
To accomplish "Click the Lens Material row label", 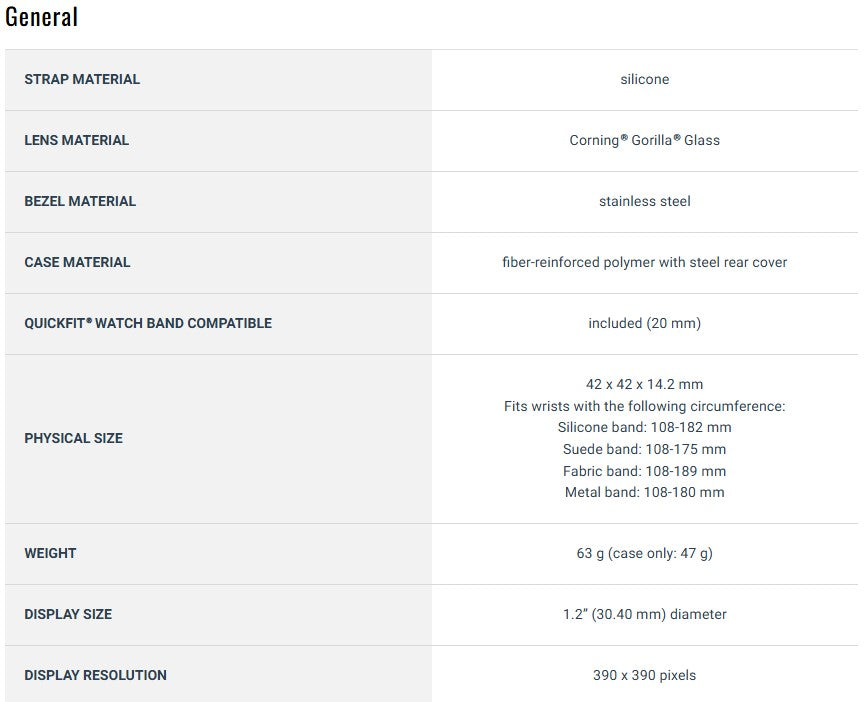I will pyautogui.click(x=77, y=140).
